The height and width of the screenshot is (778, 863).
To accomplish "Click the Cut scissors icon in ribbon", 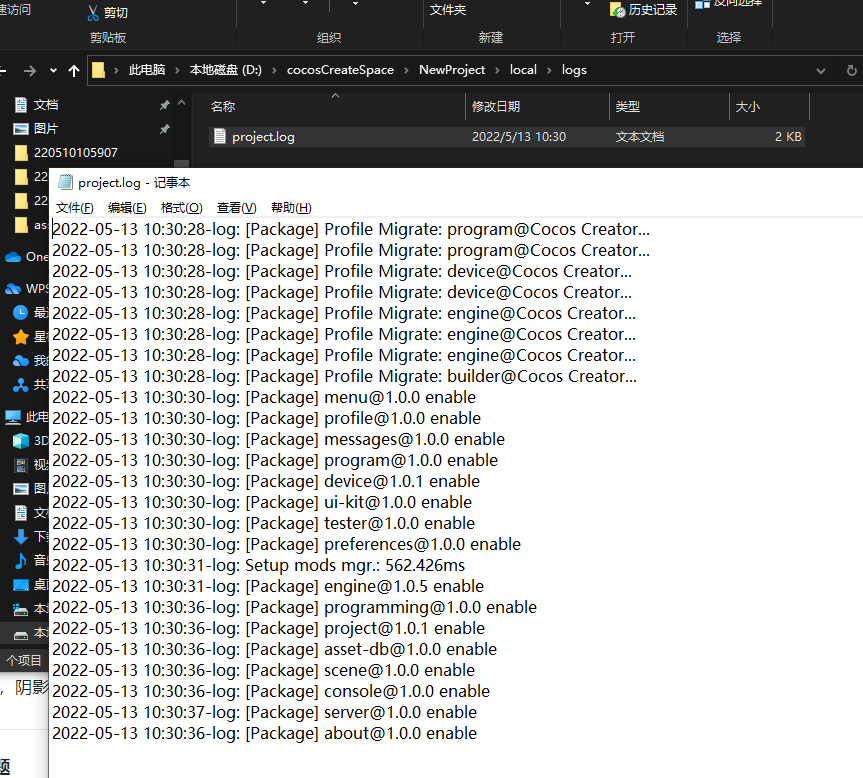I will (93, 13).
